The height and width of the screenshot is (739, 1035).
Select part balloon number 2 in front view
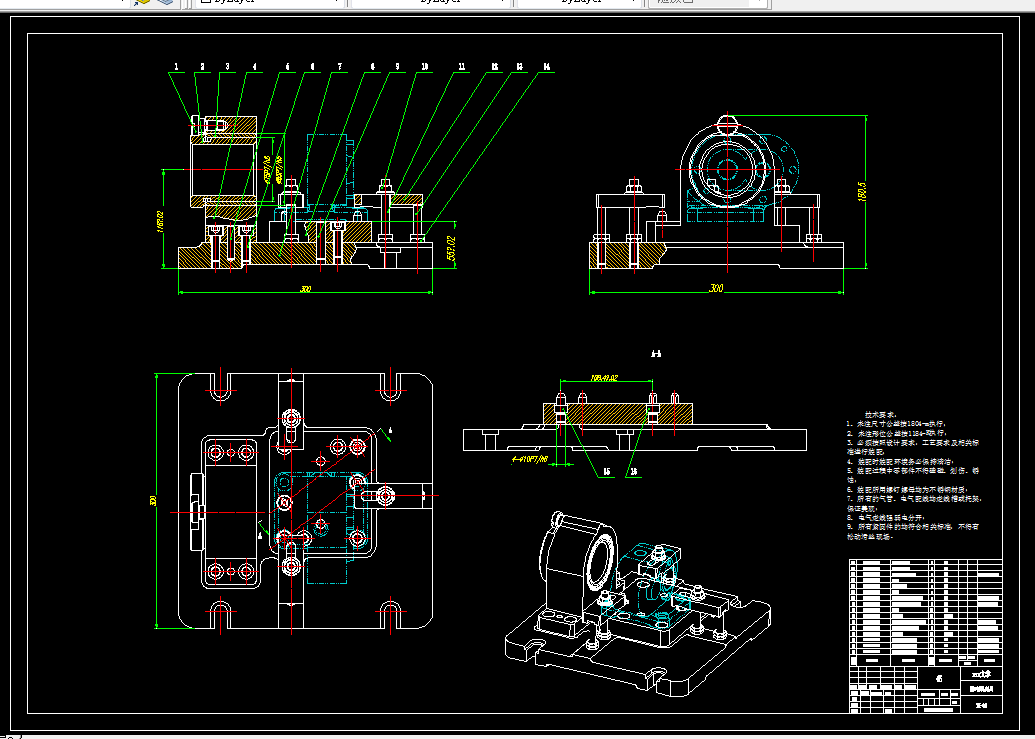(202, 67)
